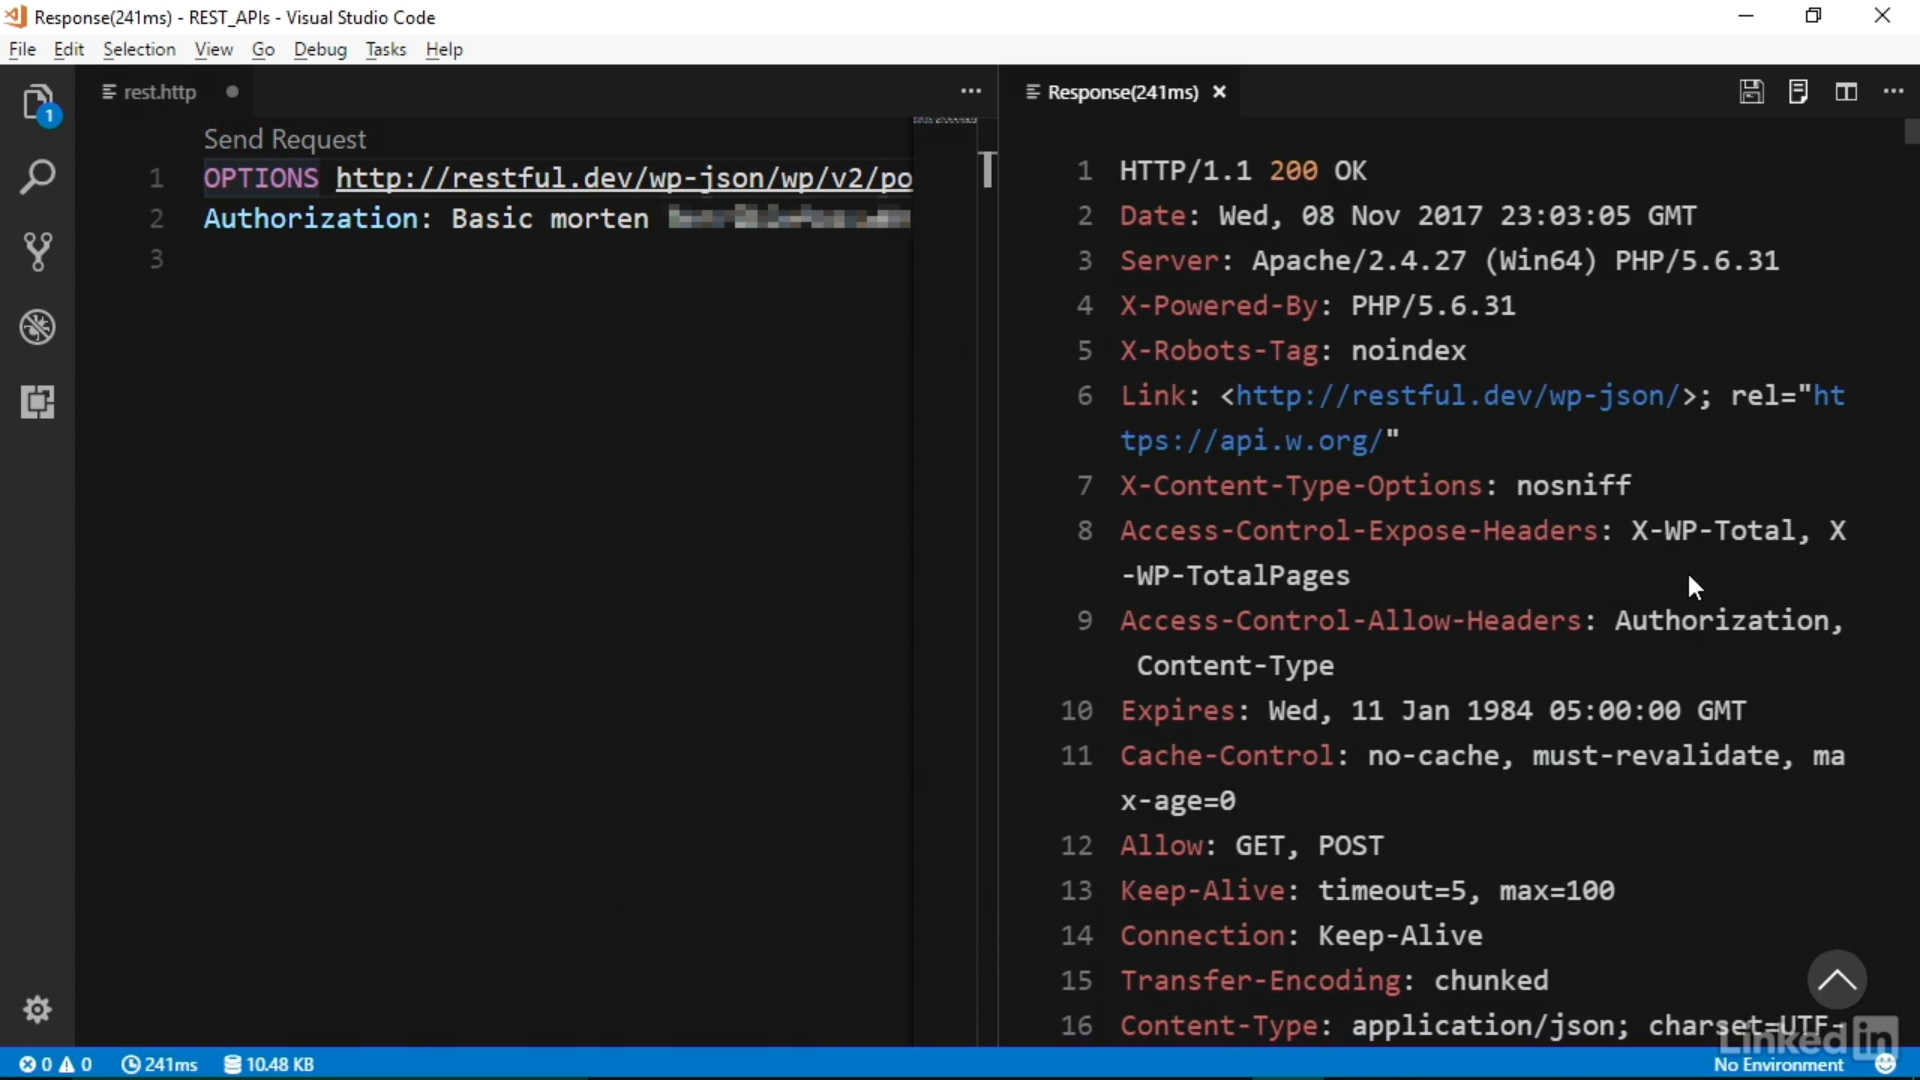Click Access-Control-Allow-Headers header name
The image size is (1920, 1080).
[1351, 621]
